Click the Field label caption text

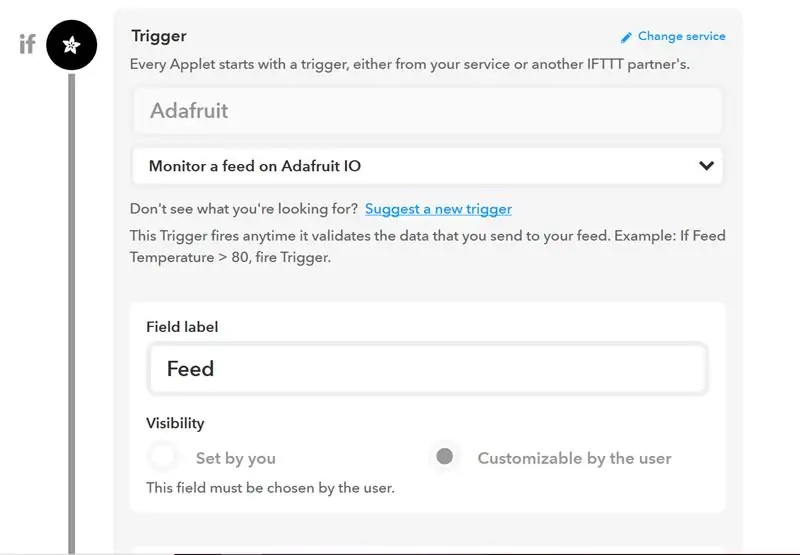(x=182, y=327)
